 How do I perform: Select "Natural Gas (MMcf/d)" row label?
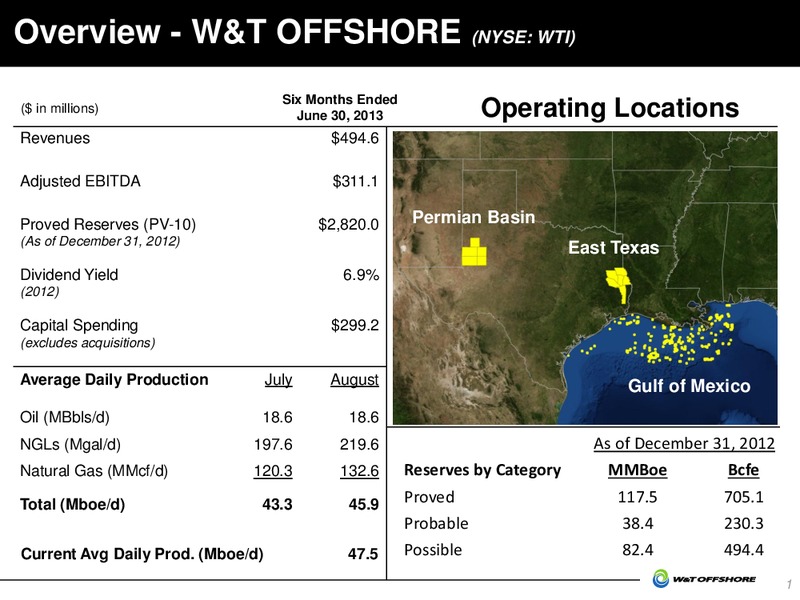click(94, 470)
